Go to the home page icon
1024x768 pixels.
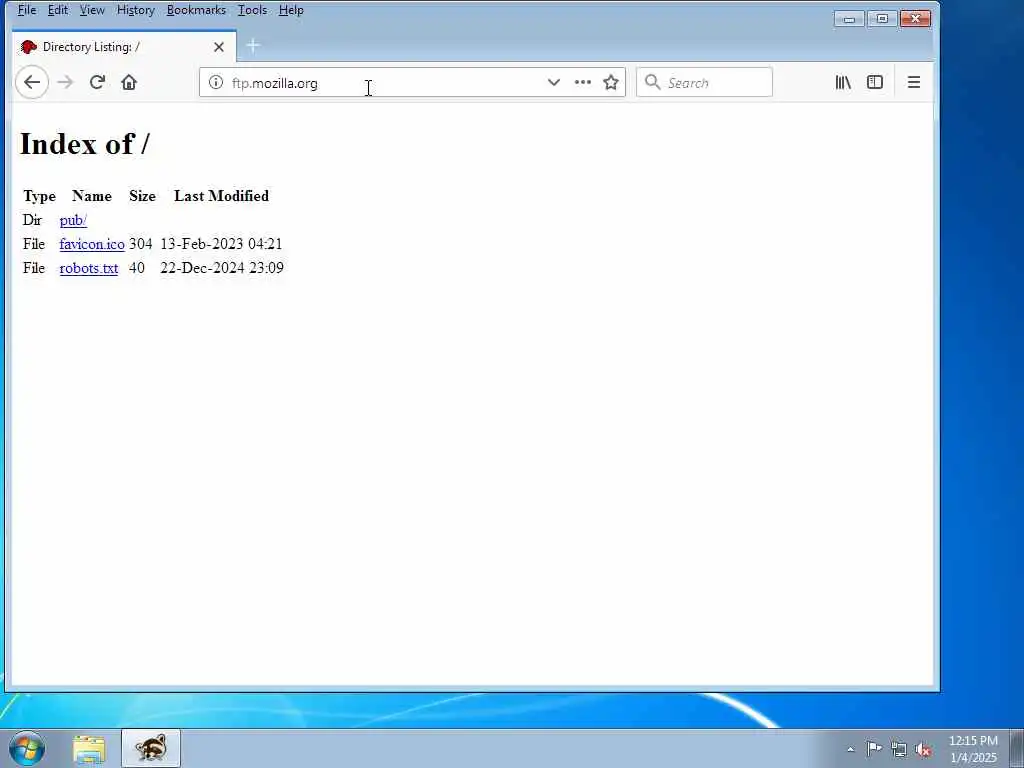129,82
